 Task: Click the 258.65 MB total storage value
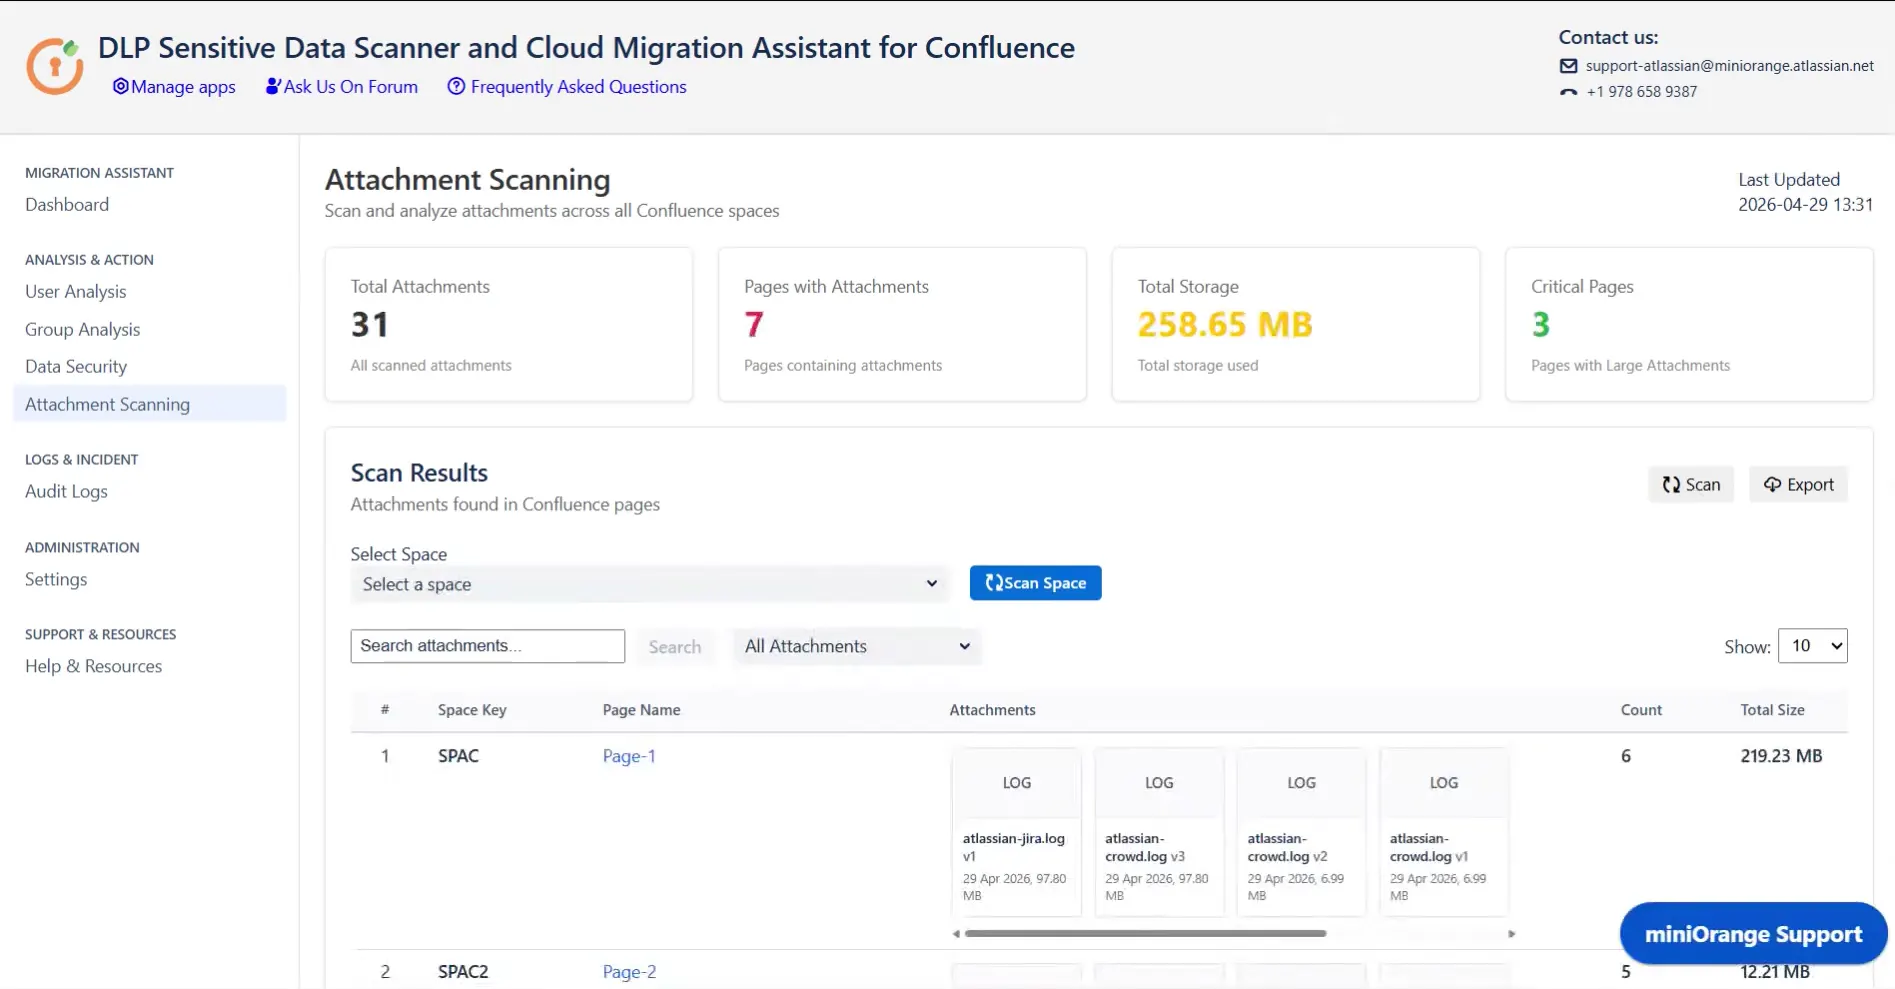pyautogui.click(x=1225, y=325)
